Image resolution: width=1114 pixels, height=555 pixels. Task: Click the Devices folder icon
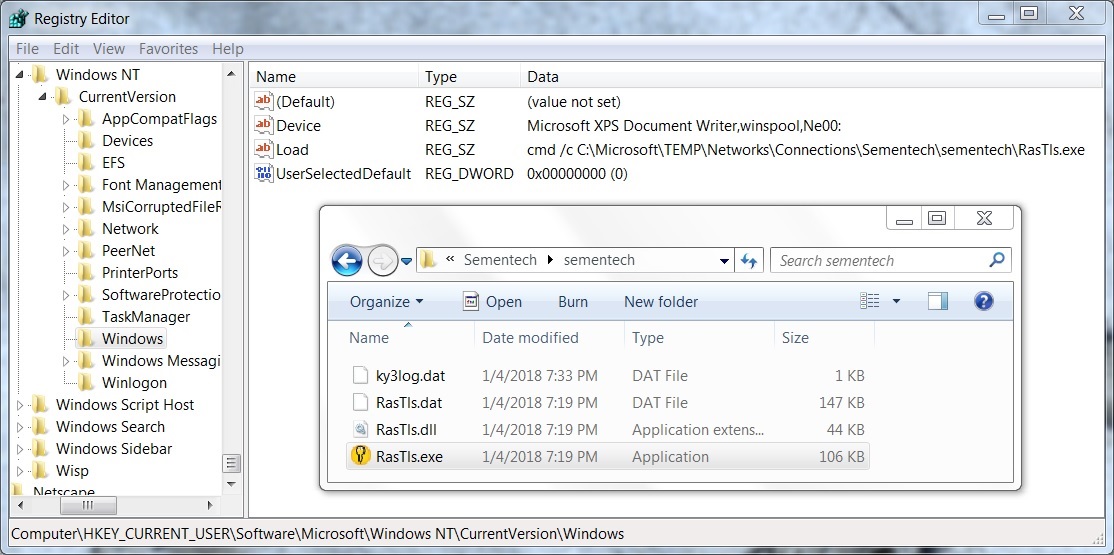point(86,141)
